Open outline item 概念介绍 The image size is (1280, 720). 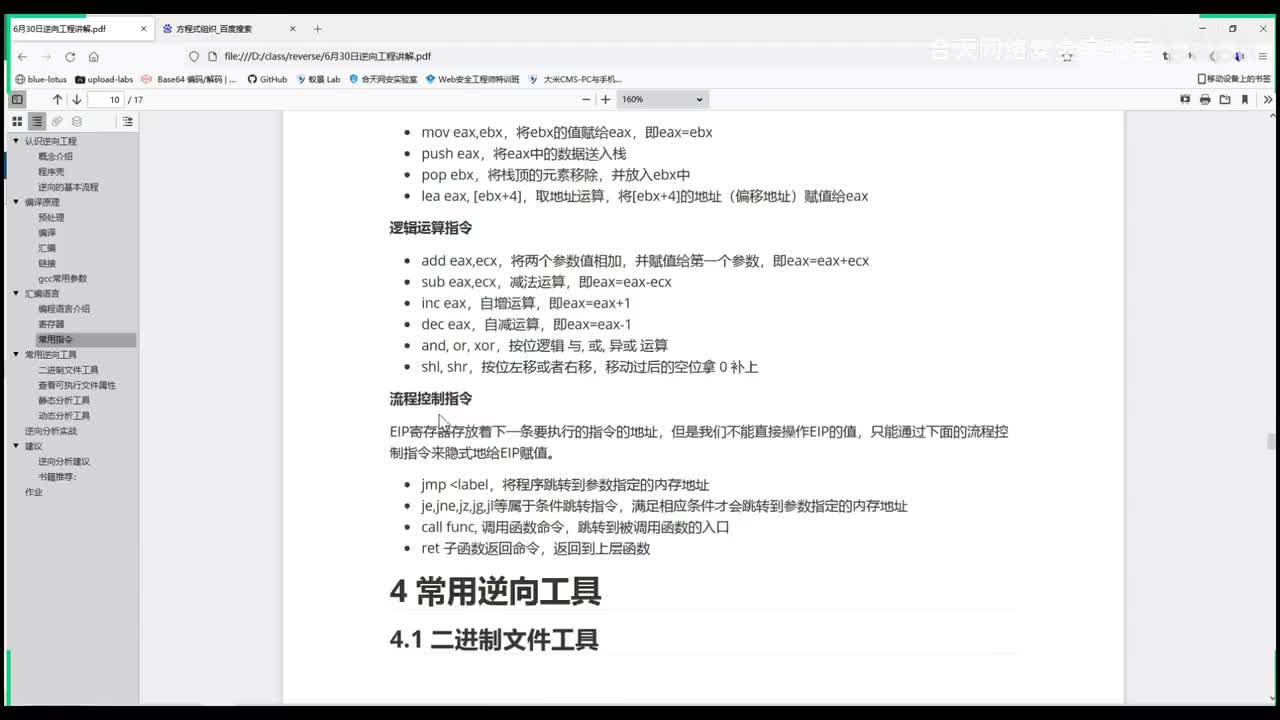click(55, 157)
